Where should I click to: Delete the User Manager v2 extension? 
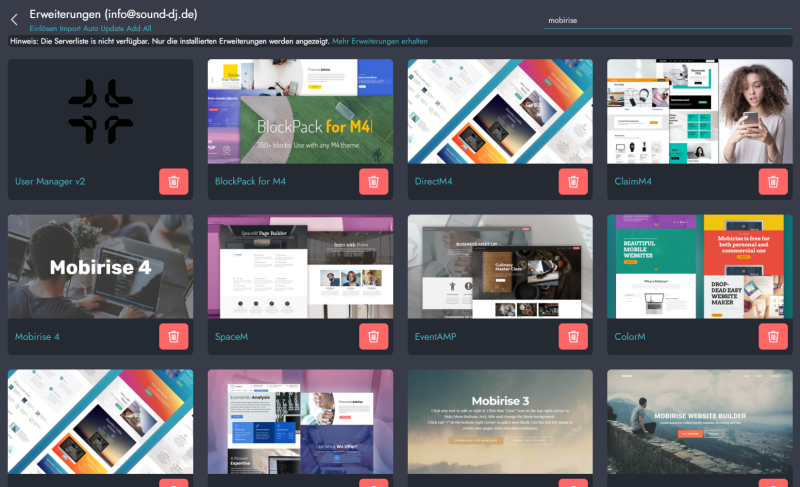click(x=173, y=182)
